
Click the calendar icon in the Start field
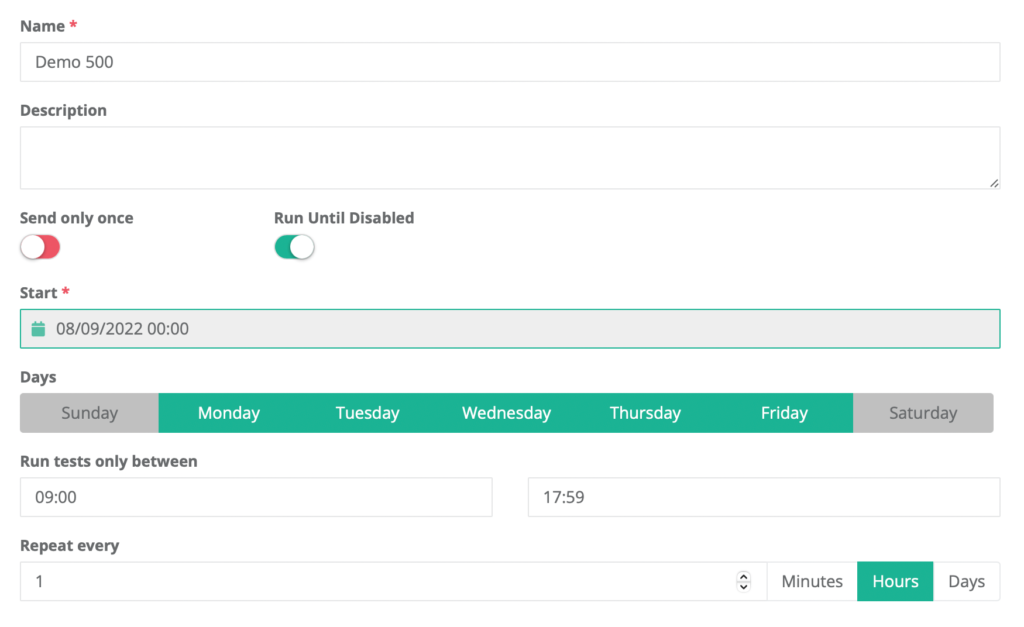pos(39,328)
